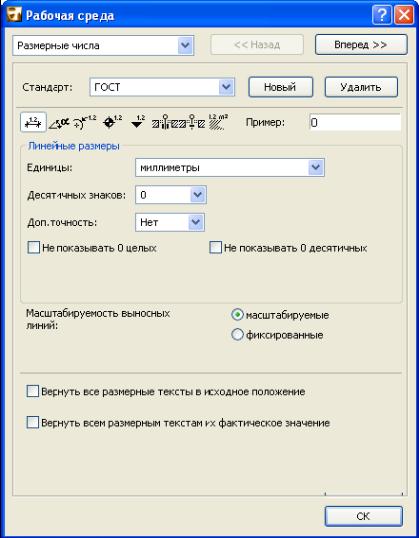Image resolution: width=419 pixels, height=538 pixels.
Task: Click the ArchiCAD icon in the title bar
Action: coord(14,16)
